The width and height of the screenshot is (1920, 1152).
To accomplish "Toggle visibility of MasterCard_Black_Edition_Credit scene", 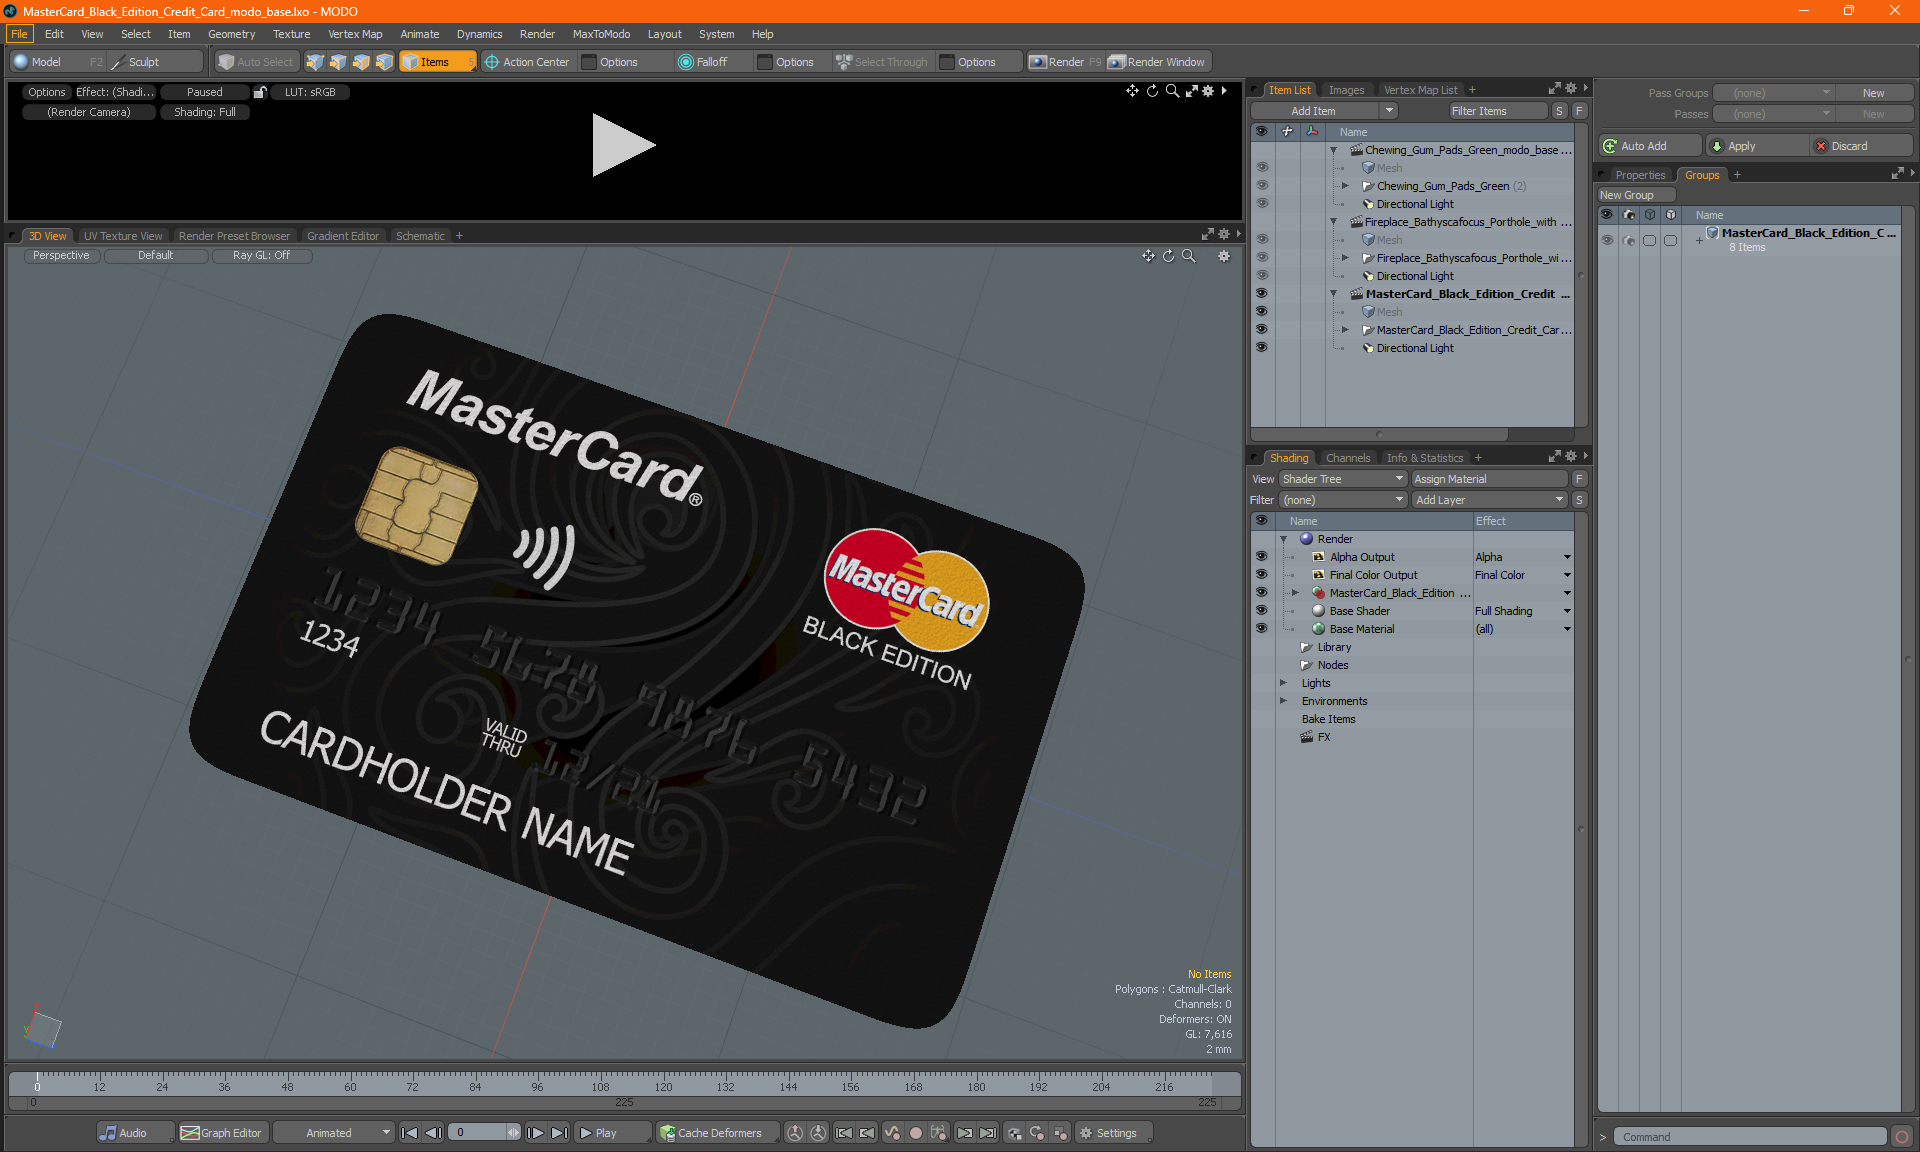I will coord(1261,294).
